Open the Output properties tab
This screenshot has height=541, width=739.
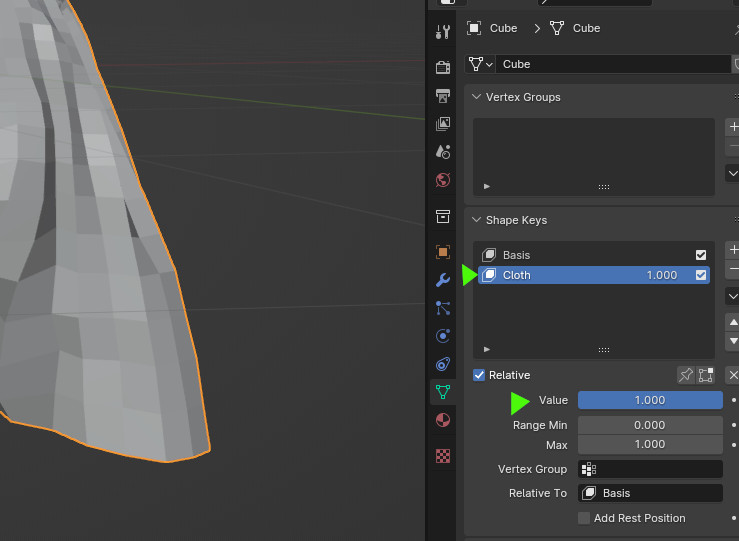click(443, 96)
